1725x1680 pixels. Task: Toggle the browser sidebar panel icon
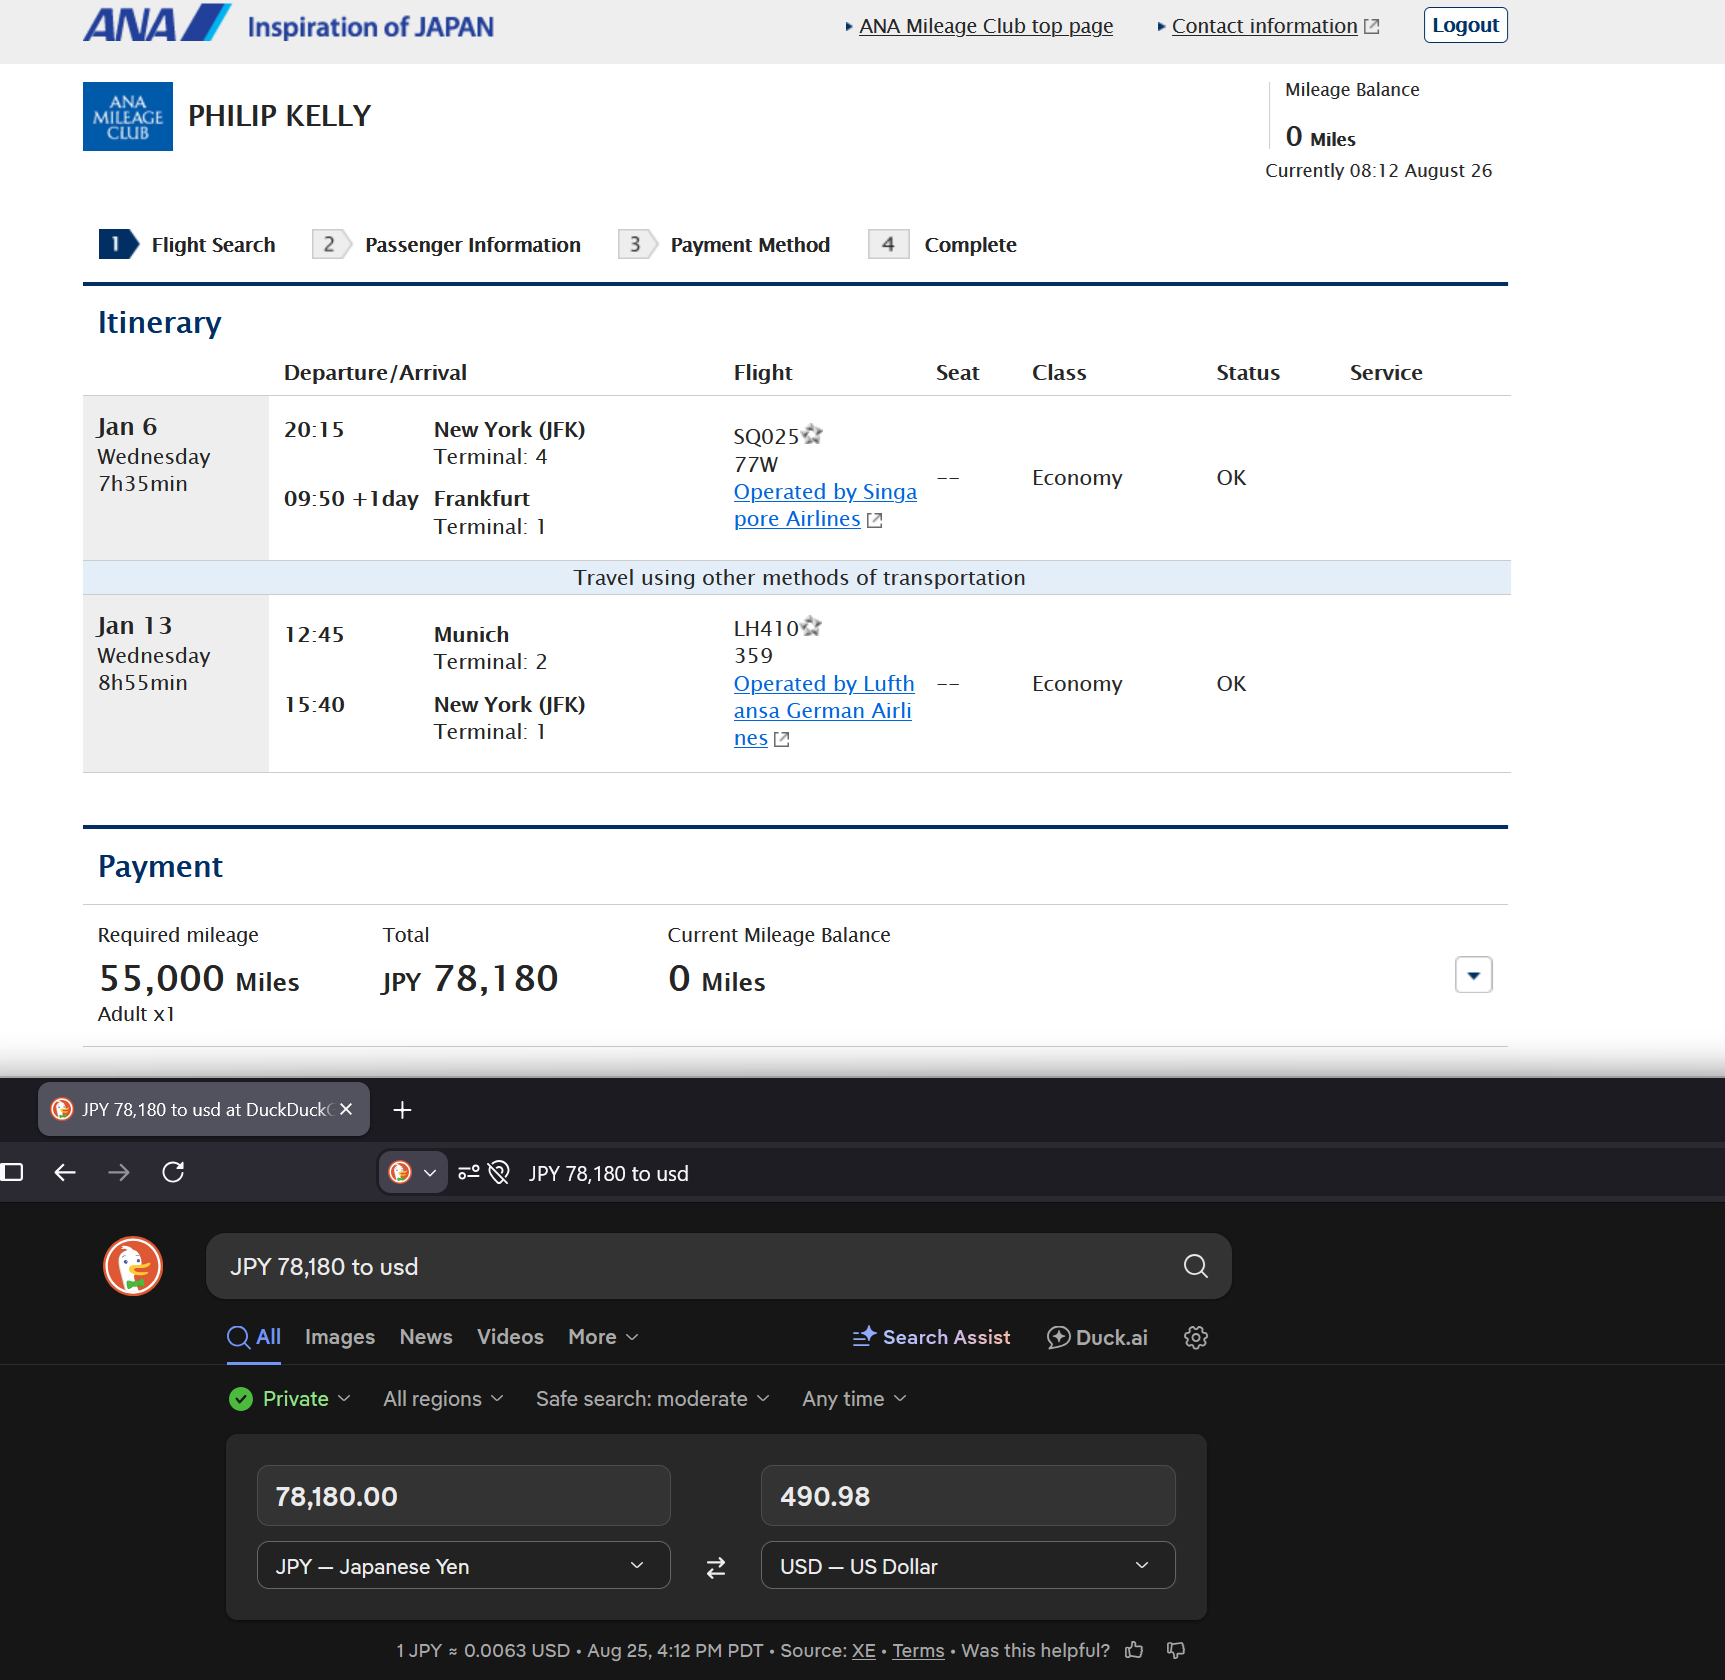coord(12,1172)
